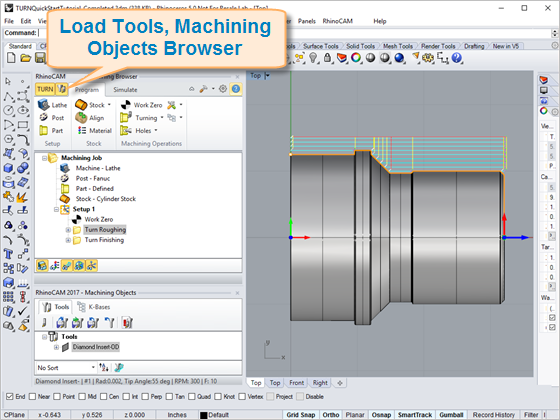
Task: Click the light bulb icon in toolbar
Action: 313,58
